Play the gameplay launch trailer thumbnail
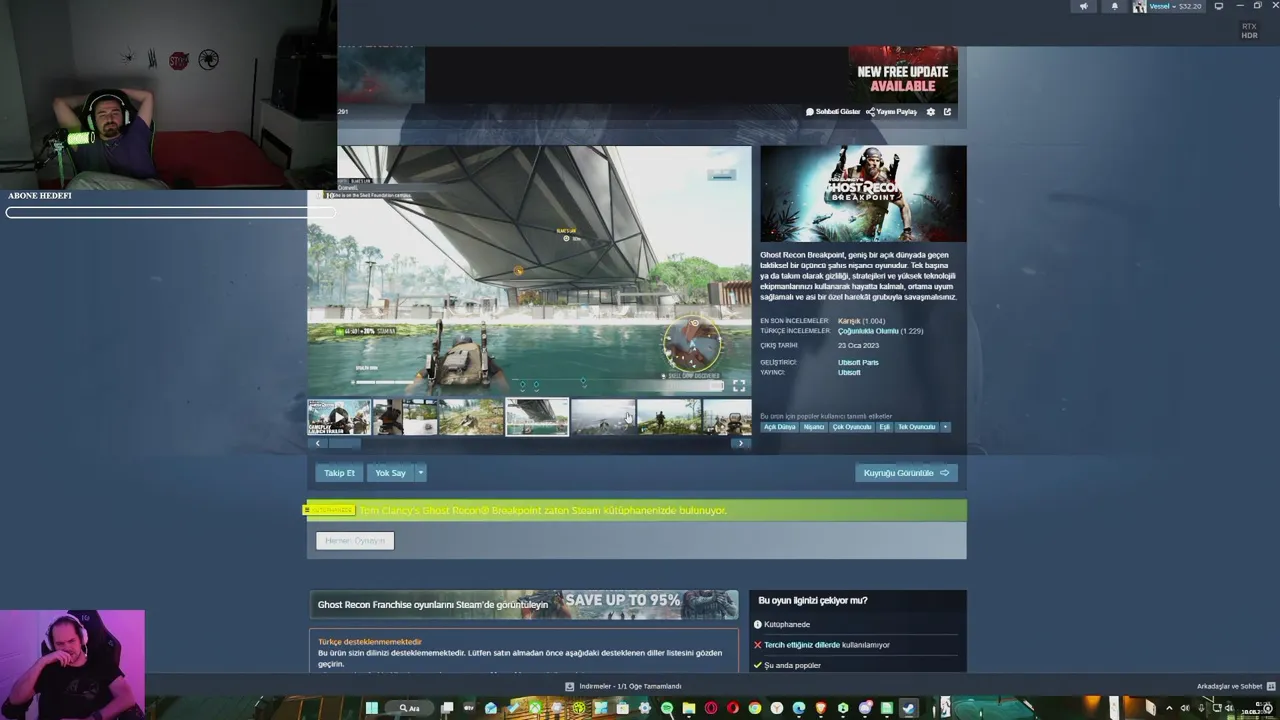 pos(339,417)
